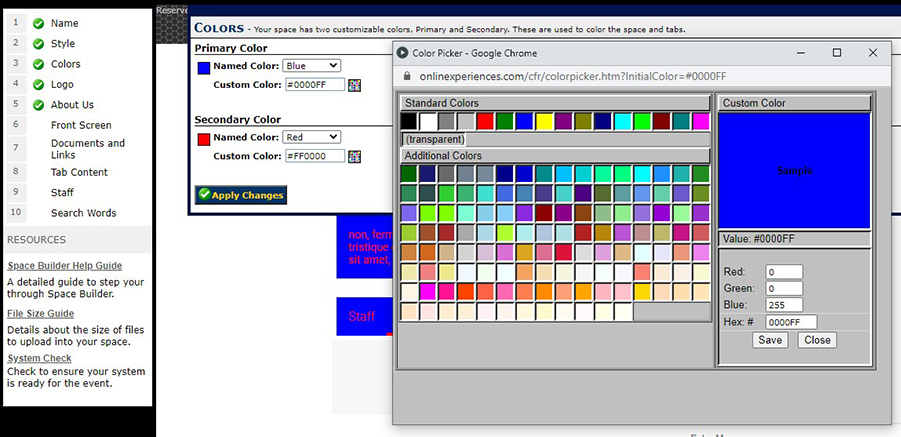Image resolution: width=901 pixels, height=437 pixels.
Task: Select the black standard color swatch
Action: [409, 121]
